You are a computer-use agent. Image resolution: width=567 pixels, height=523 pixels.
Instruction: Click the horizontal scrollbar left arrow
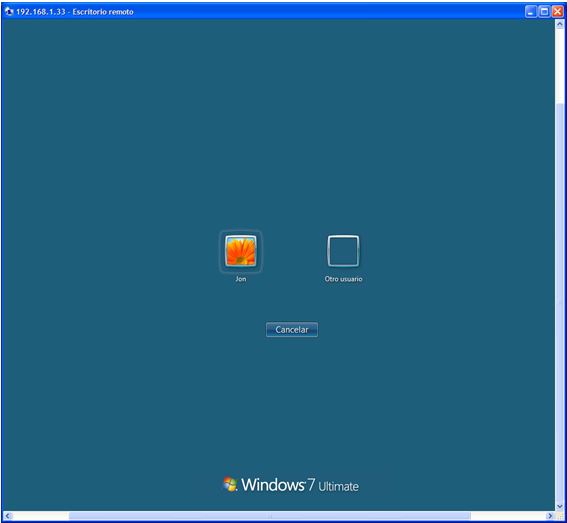(x=8, y=516)
